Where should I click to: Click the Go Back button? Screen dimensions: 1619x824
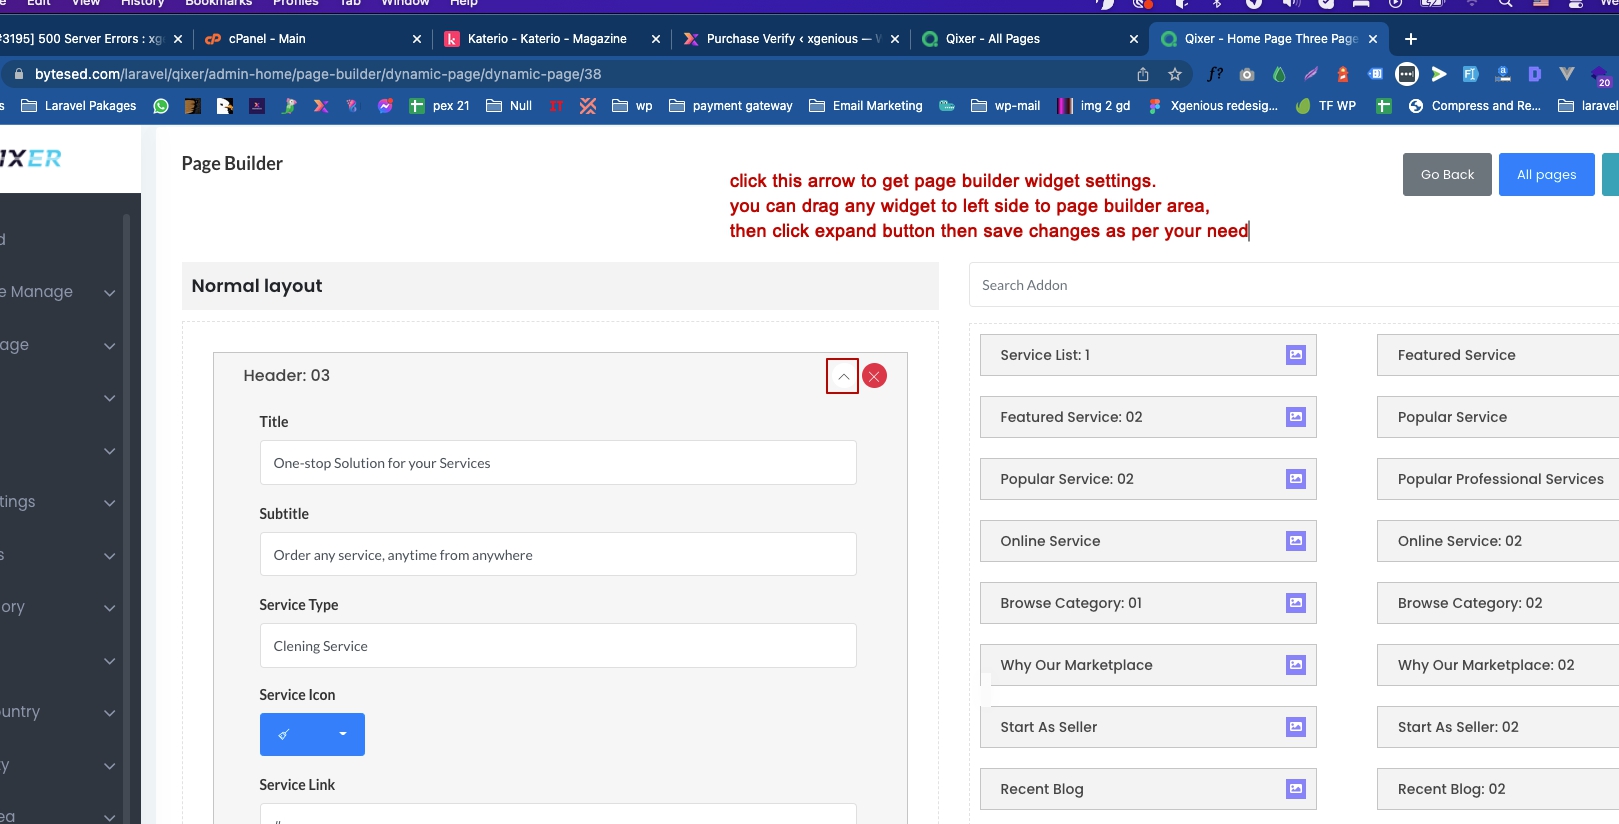(x=1447, y=174)
